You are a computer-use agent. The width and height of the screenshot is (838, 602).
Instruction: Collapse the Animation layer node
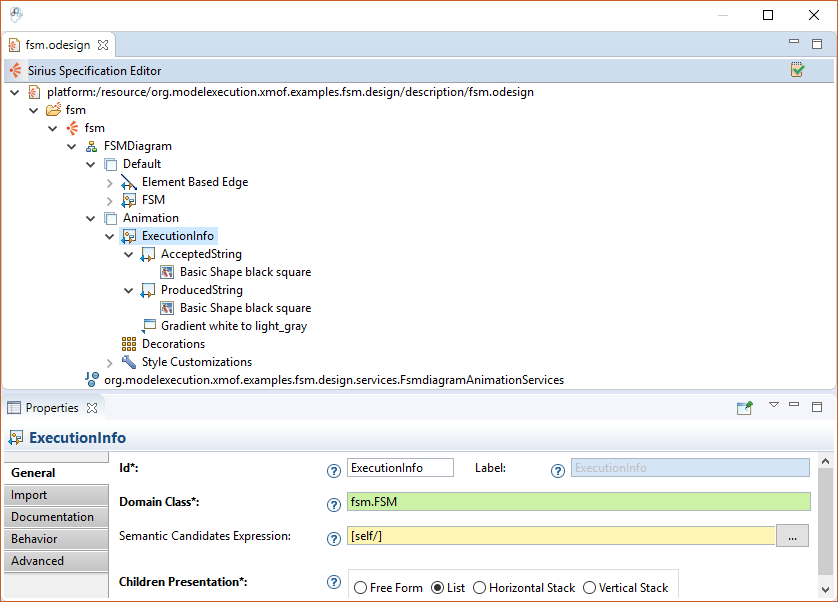91,217
